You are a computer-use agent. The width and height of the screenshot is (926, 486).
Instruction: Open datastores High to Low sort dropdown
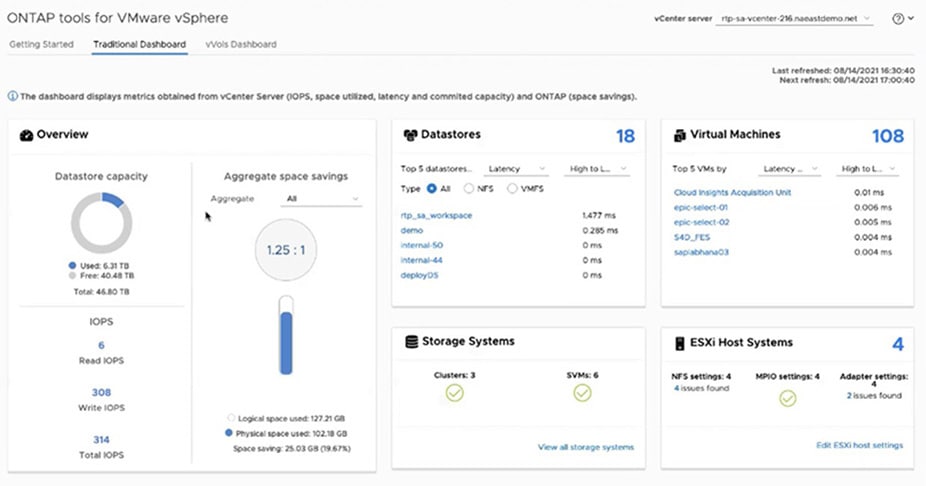point(596,169)
